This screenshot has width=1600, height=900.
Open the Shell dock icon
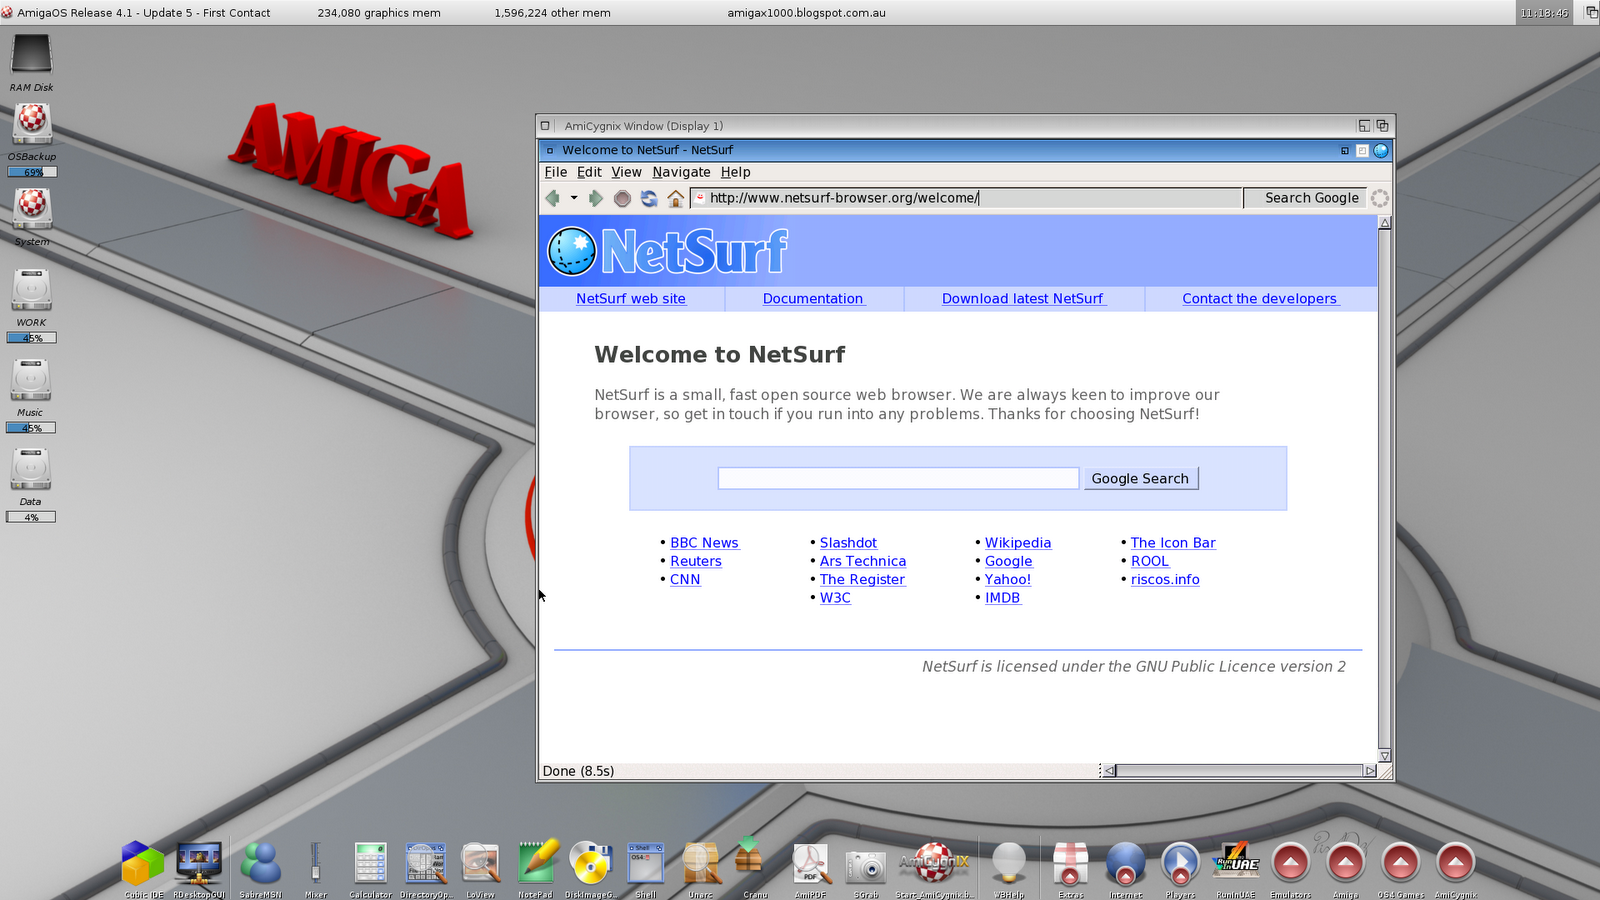click(x=645, y=864)
